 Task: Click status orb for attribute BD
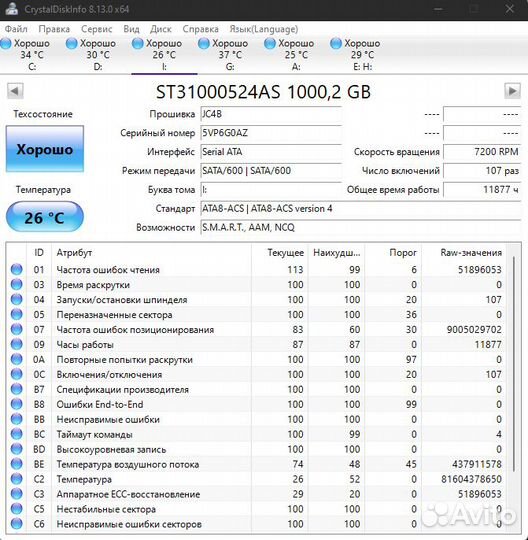[x=16, y=449]
